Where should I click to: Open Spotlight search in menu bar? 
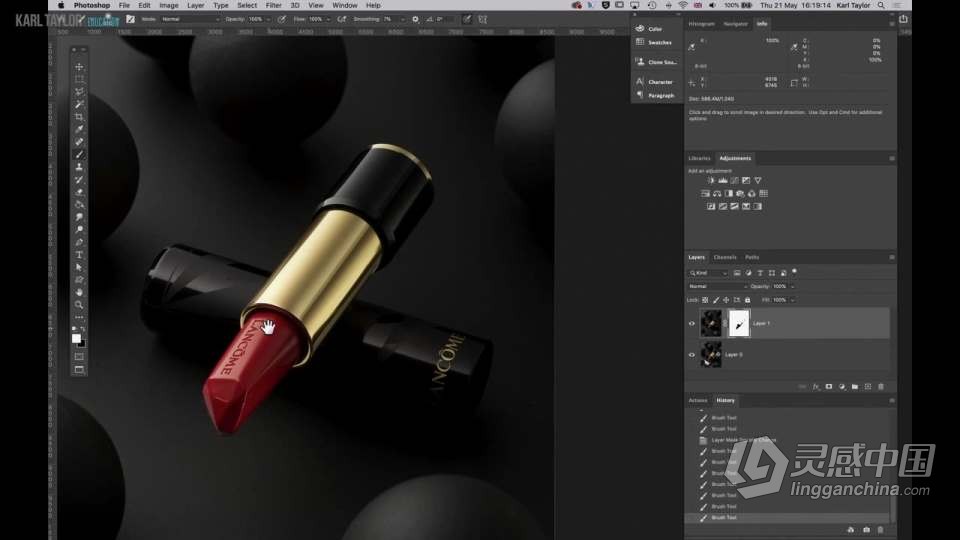(881, 5)
